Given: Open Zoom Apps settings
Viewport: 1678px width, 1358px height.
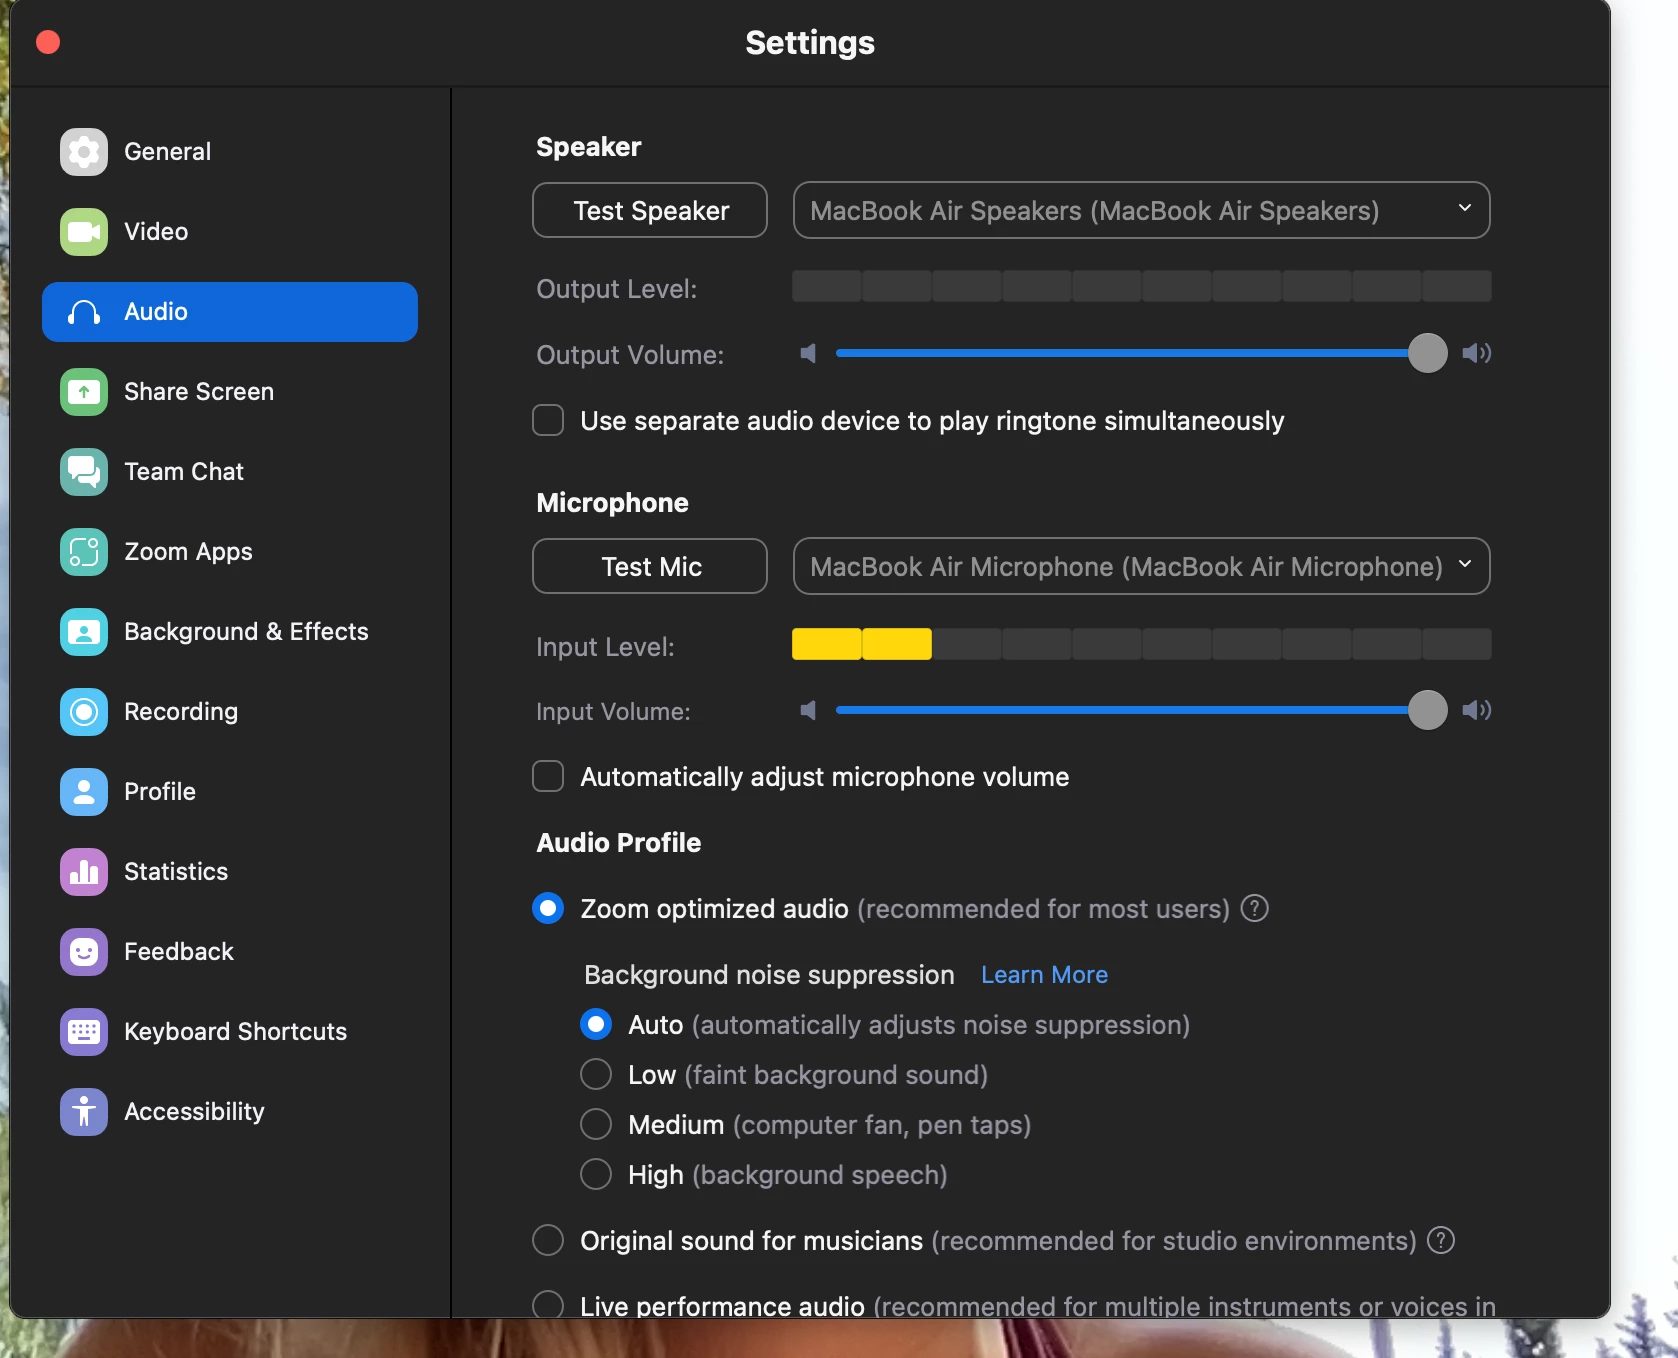Looking at the screenshot, I should 230,552.
